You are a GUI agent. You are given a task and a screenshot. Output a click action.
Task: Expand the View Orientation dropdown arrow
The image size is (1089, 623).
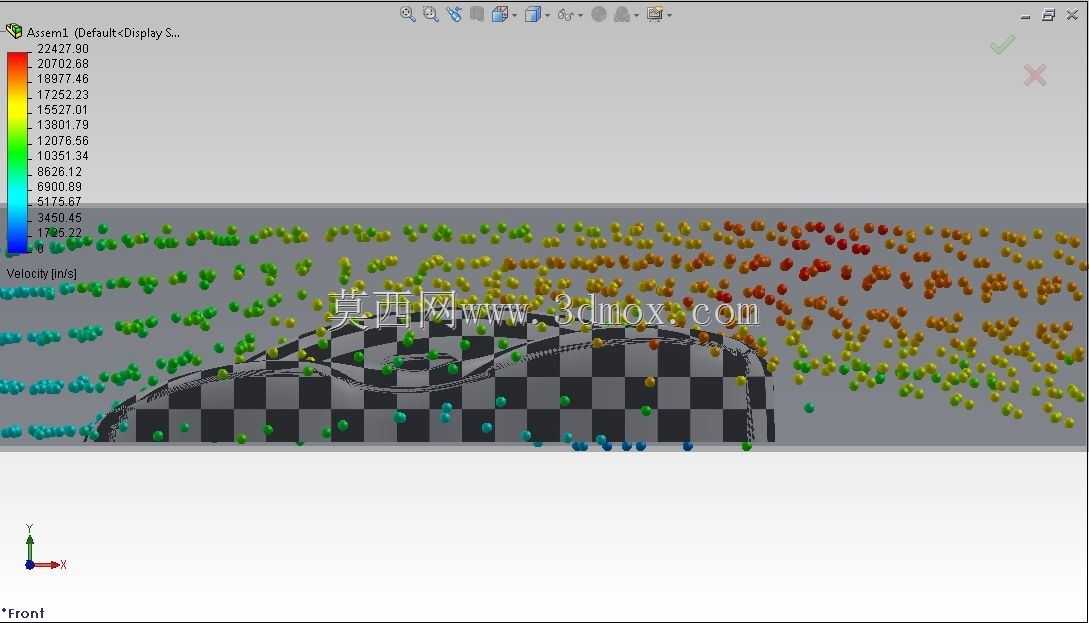point(515,15)
